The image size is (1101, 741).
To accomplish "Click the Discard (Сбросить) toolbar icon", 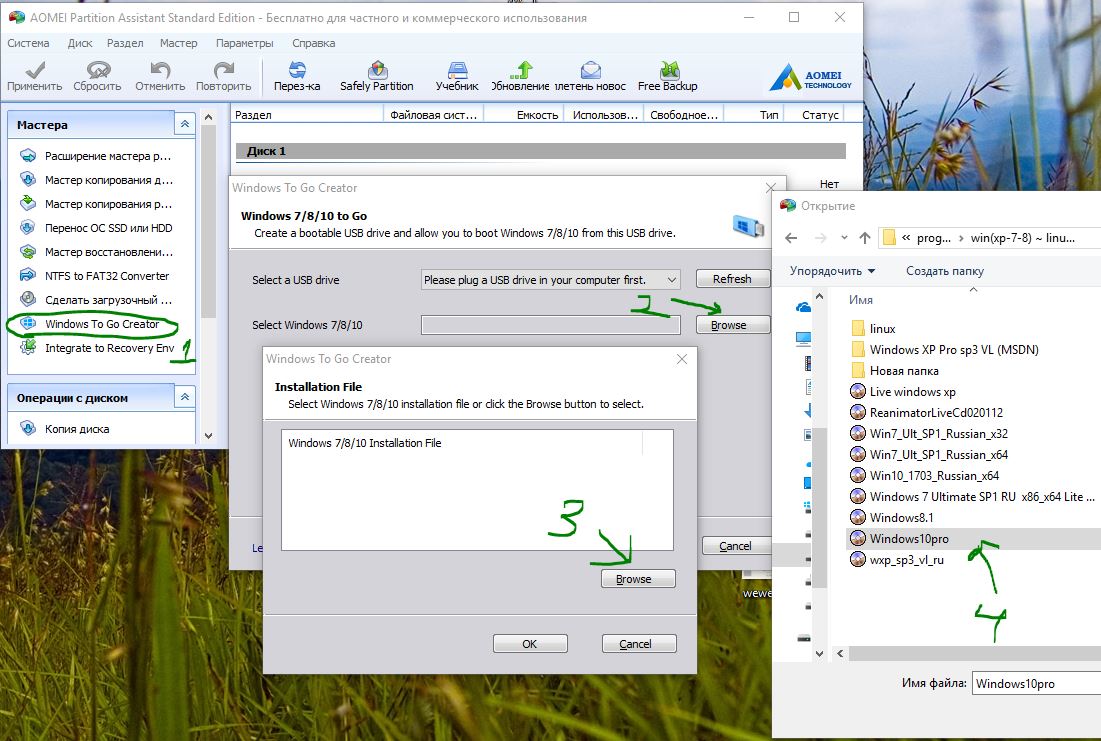I will pyautogui.click(x=98, y=70).
